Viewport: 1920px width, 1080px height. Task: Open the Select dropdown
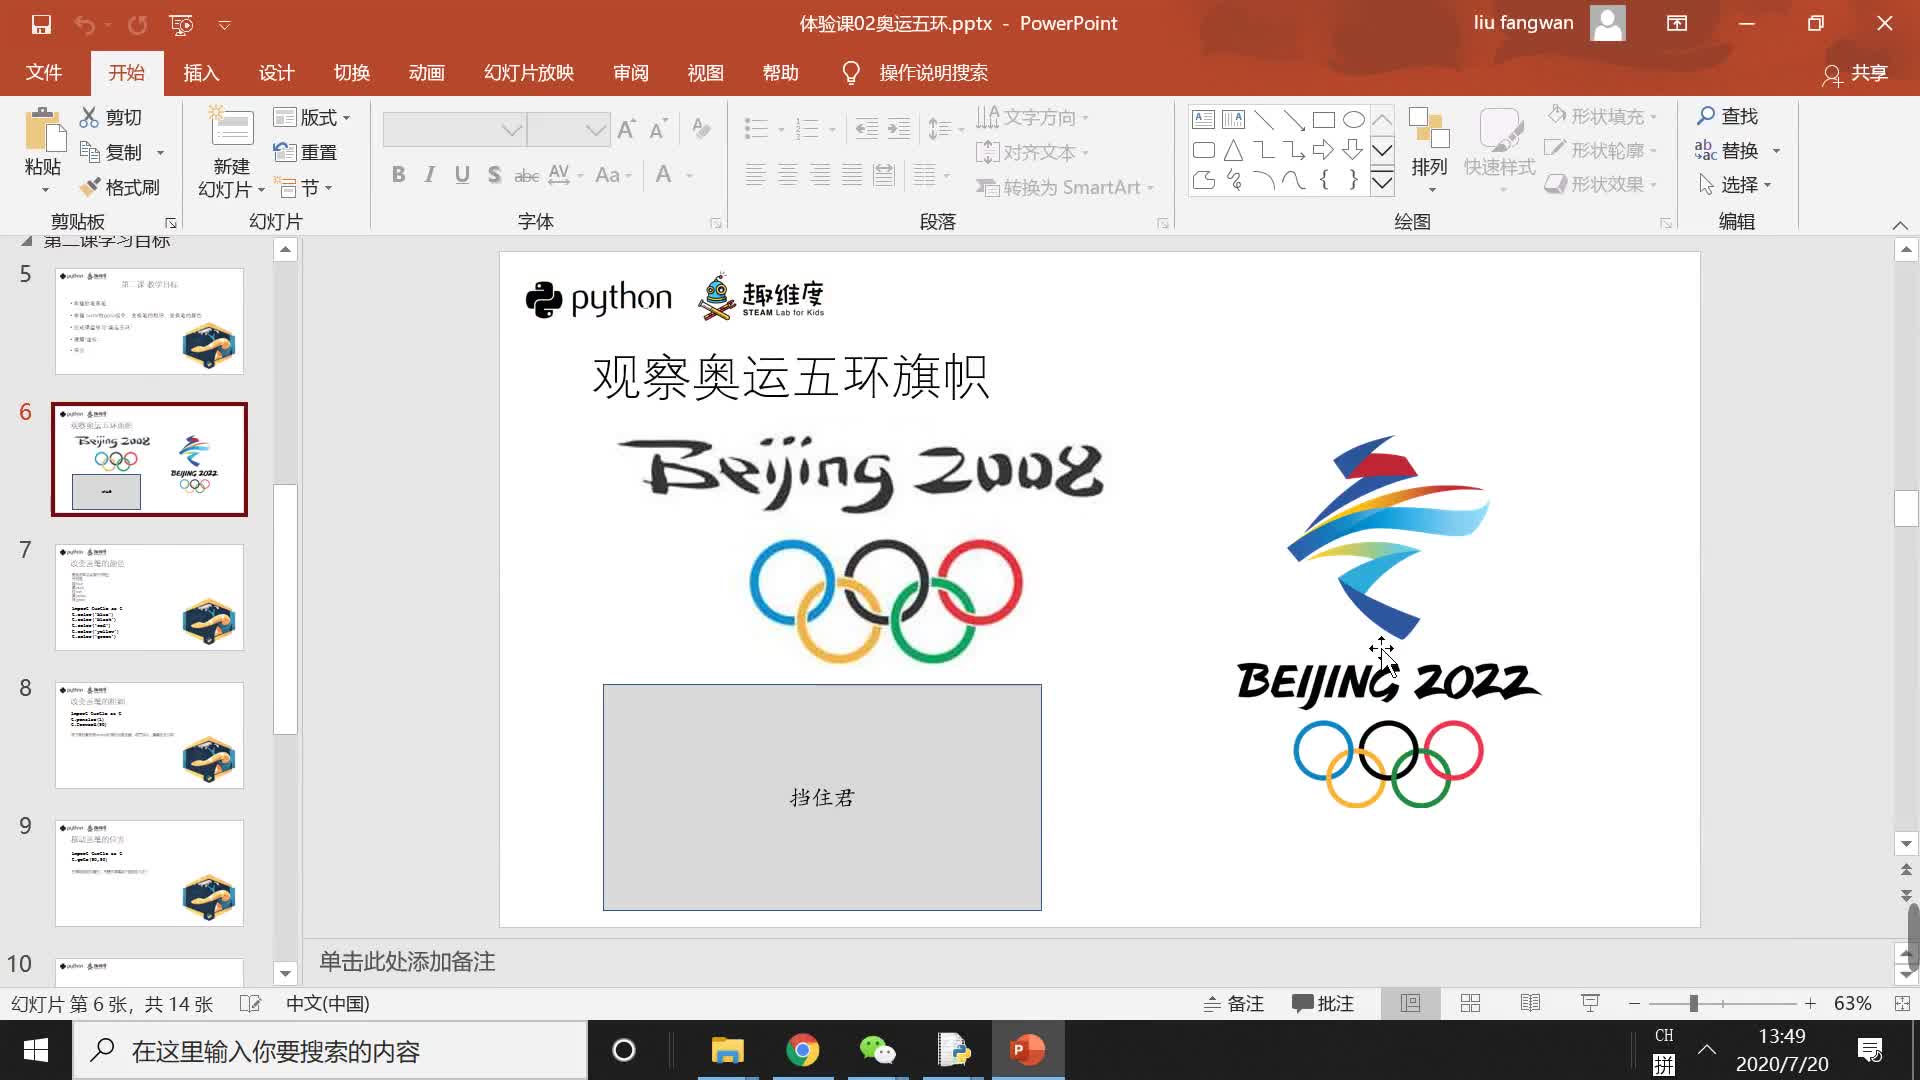point(1735,185)
